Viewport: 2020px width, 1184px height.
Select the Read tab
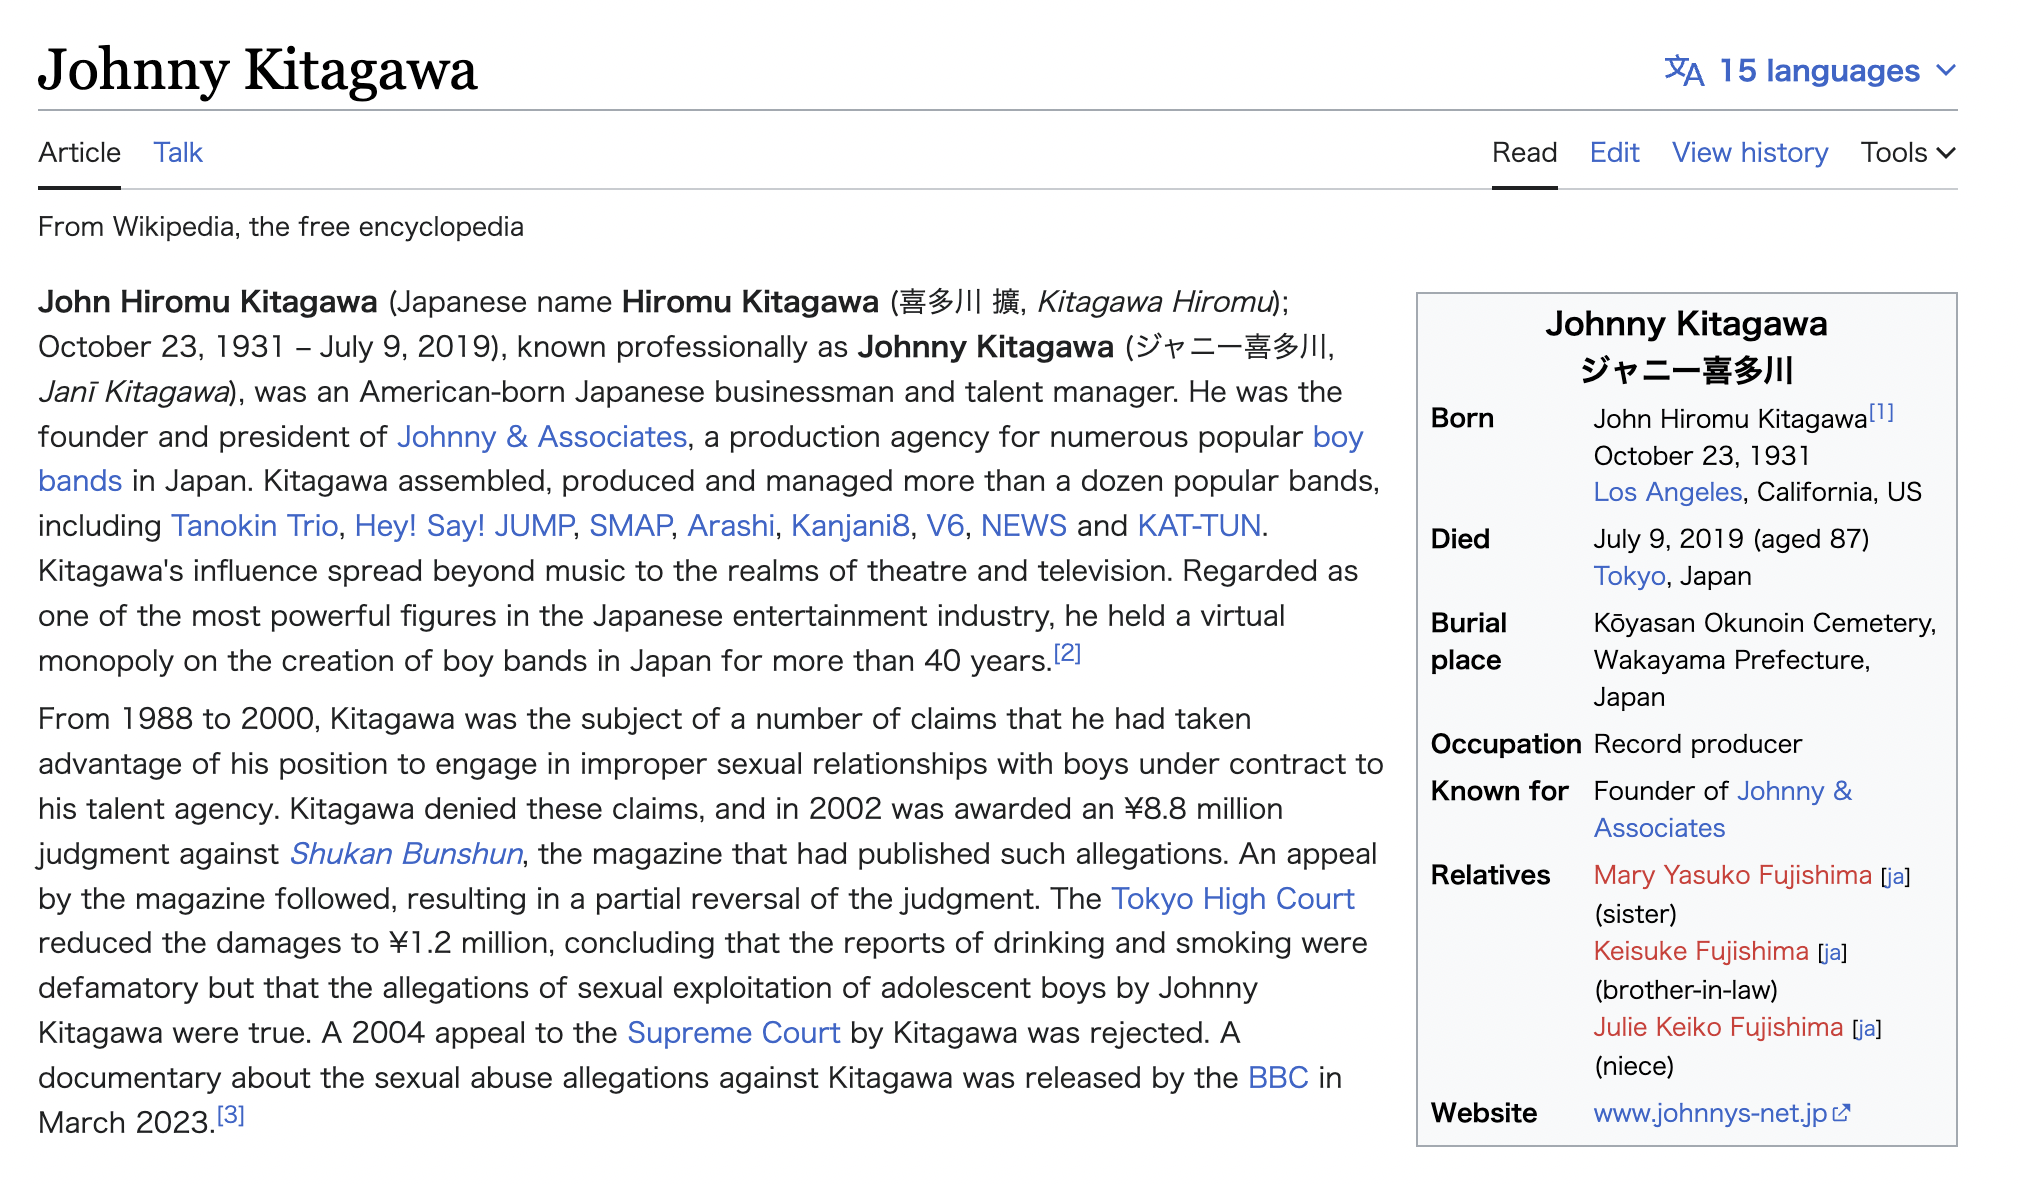1524,152
